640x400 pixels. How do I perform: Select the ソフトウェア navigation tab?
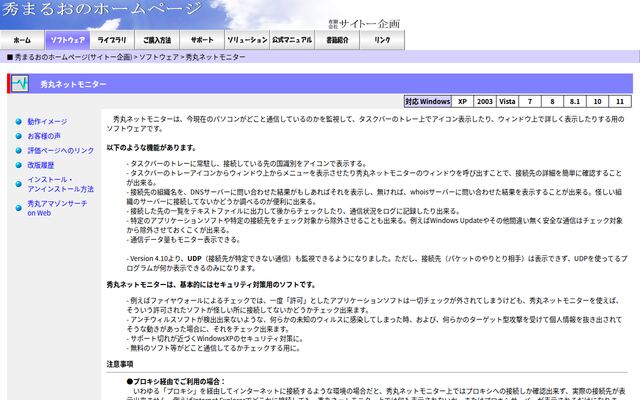[x=67, y=40]
